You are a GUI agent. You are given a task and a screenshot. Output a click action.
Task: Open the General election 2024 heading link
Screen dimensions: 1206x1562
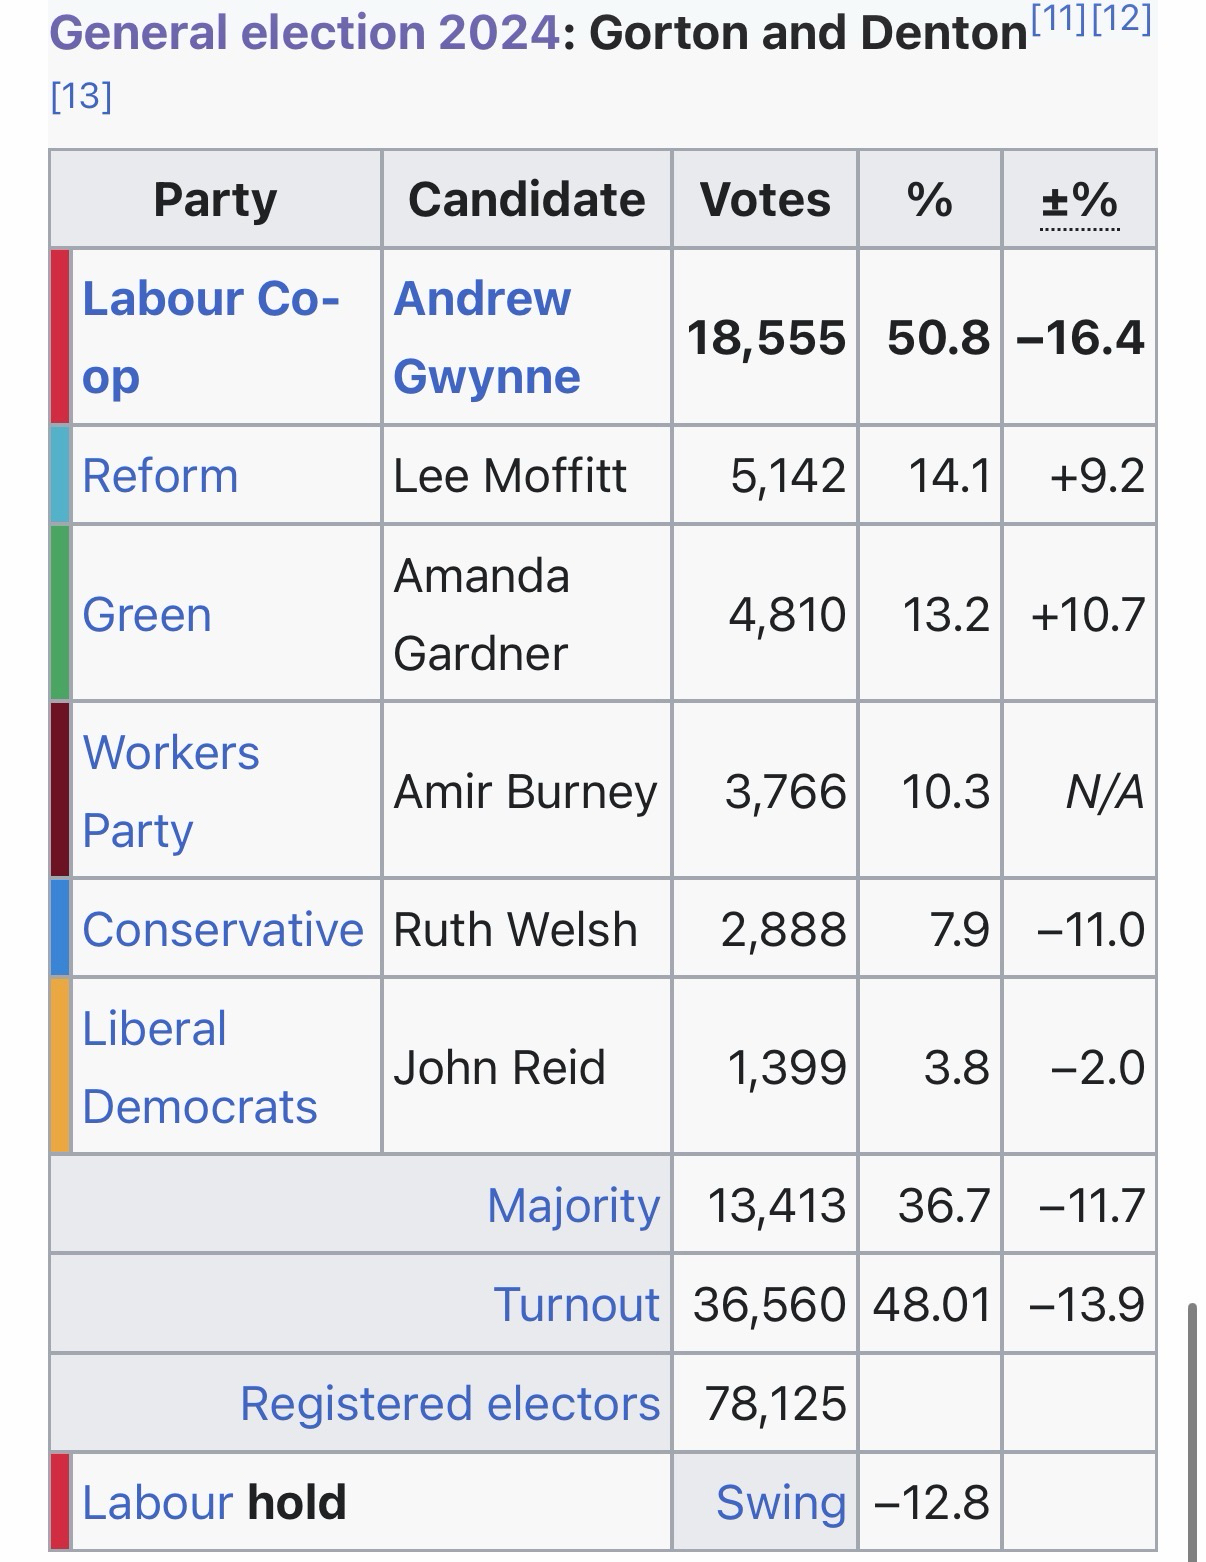303,34
